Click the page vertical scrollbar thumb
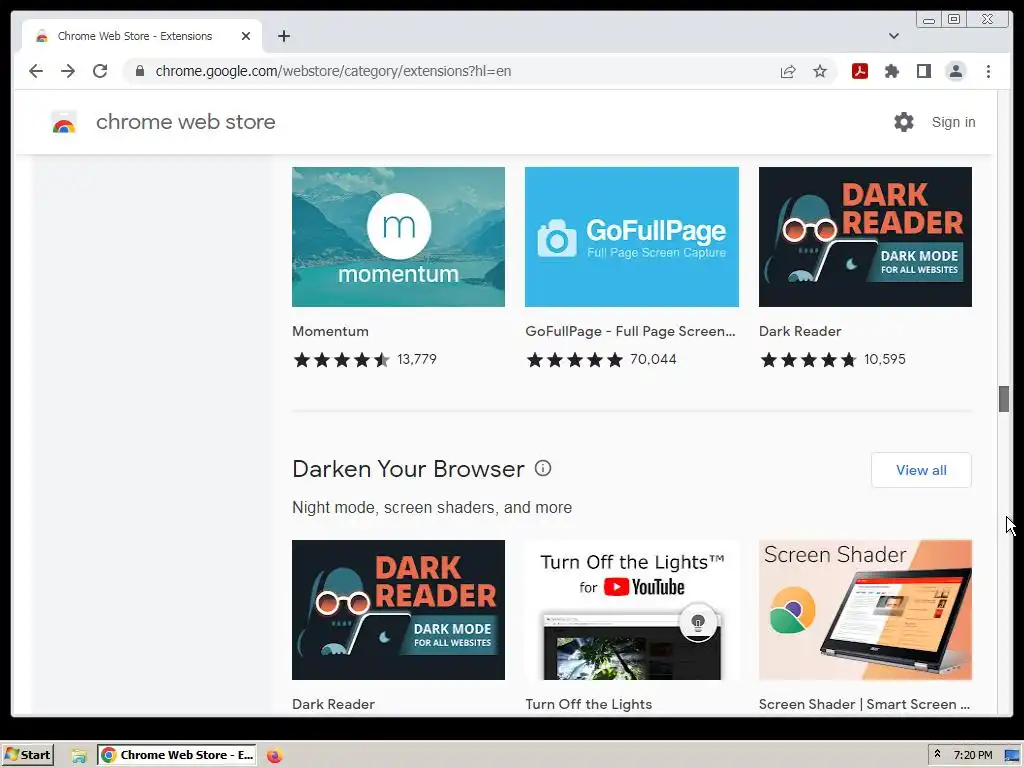The width and height of the screenshot is (1024, 768). pyautogui.click(x=1004, y=399)
